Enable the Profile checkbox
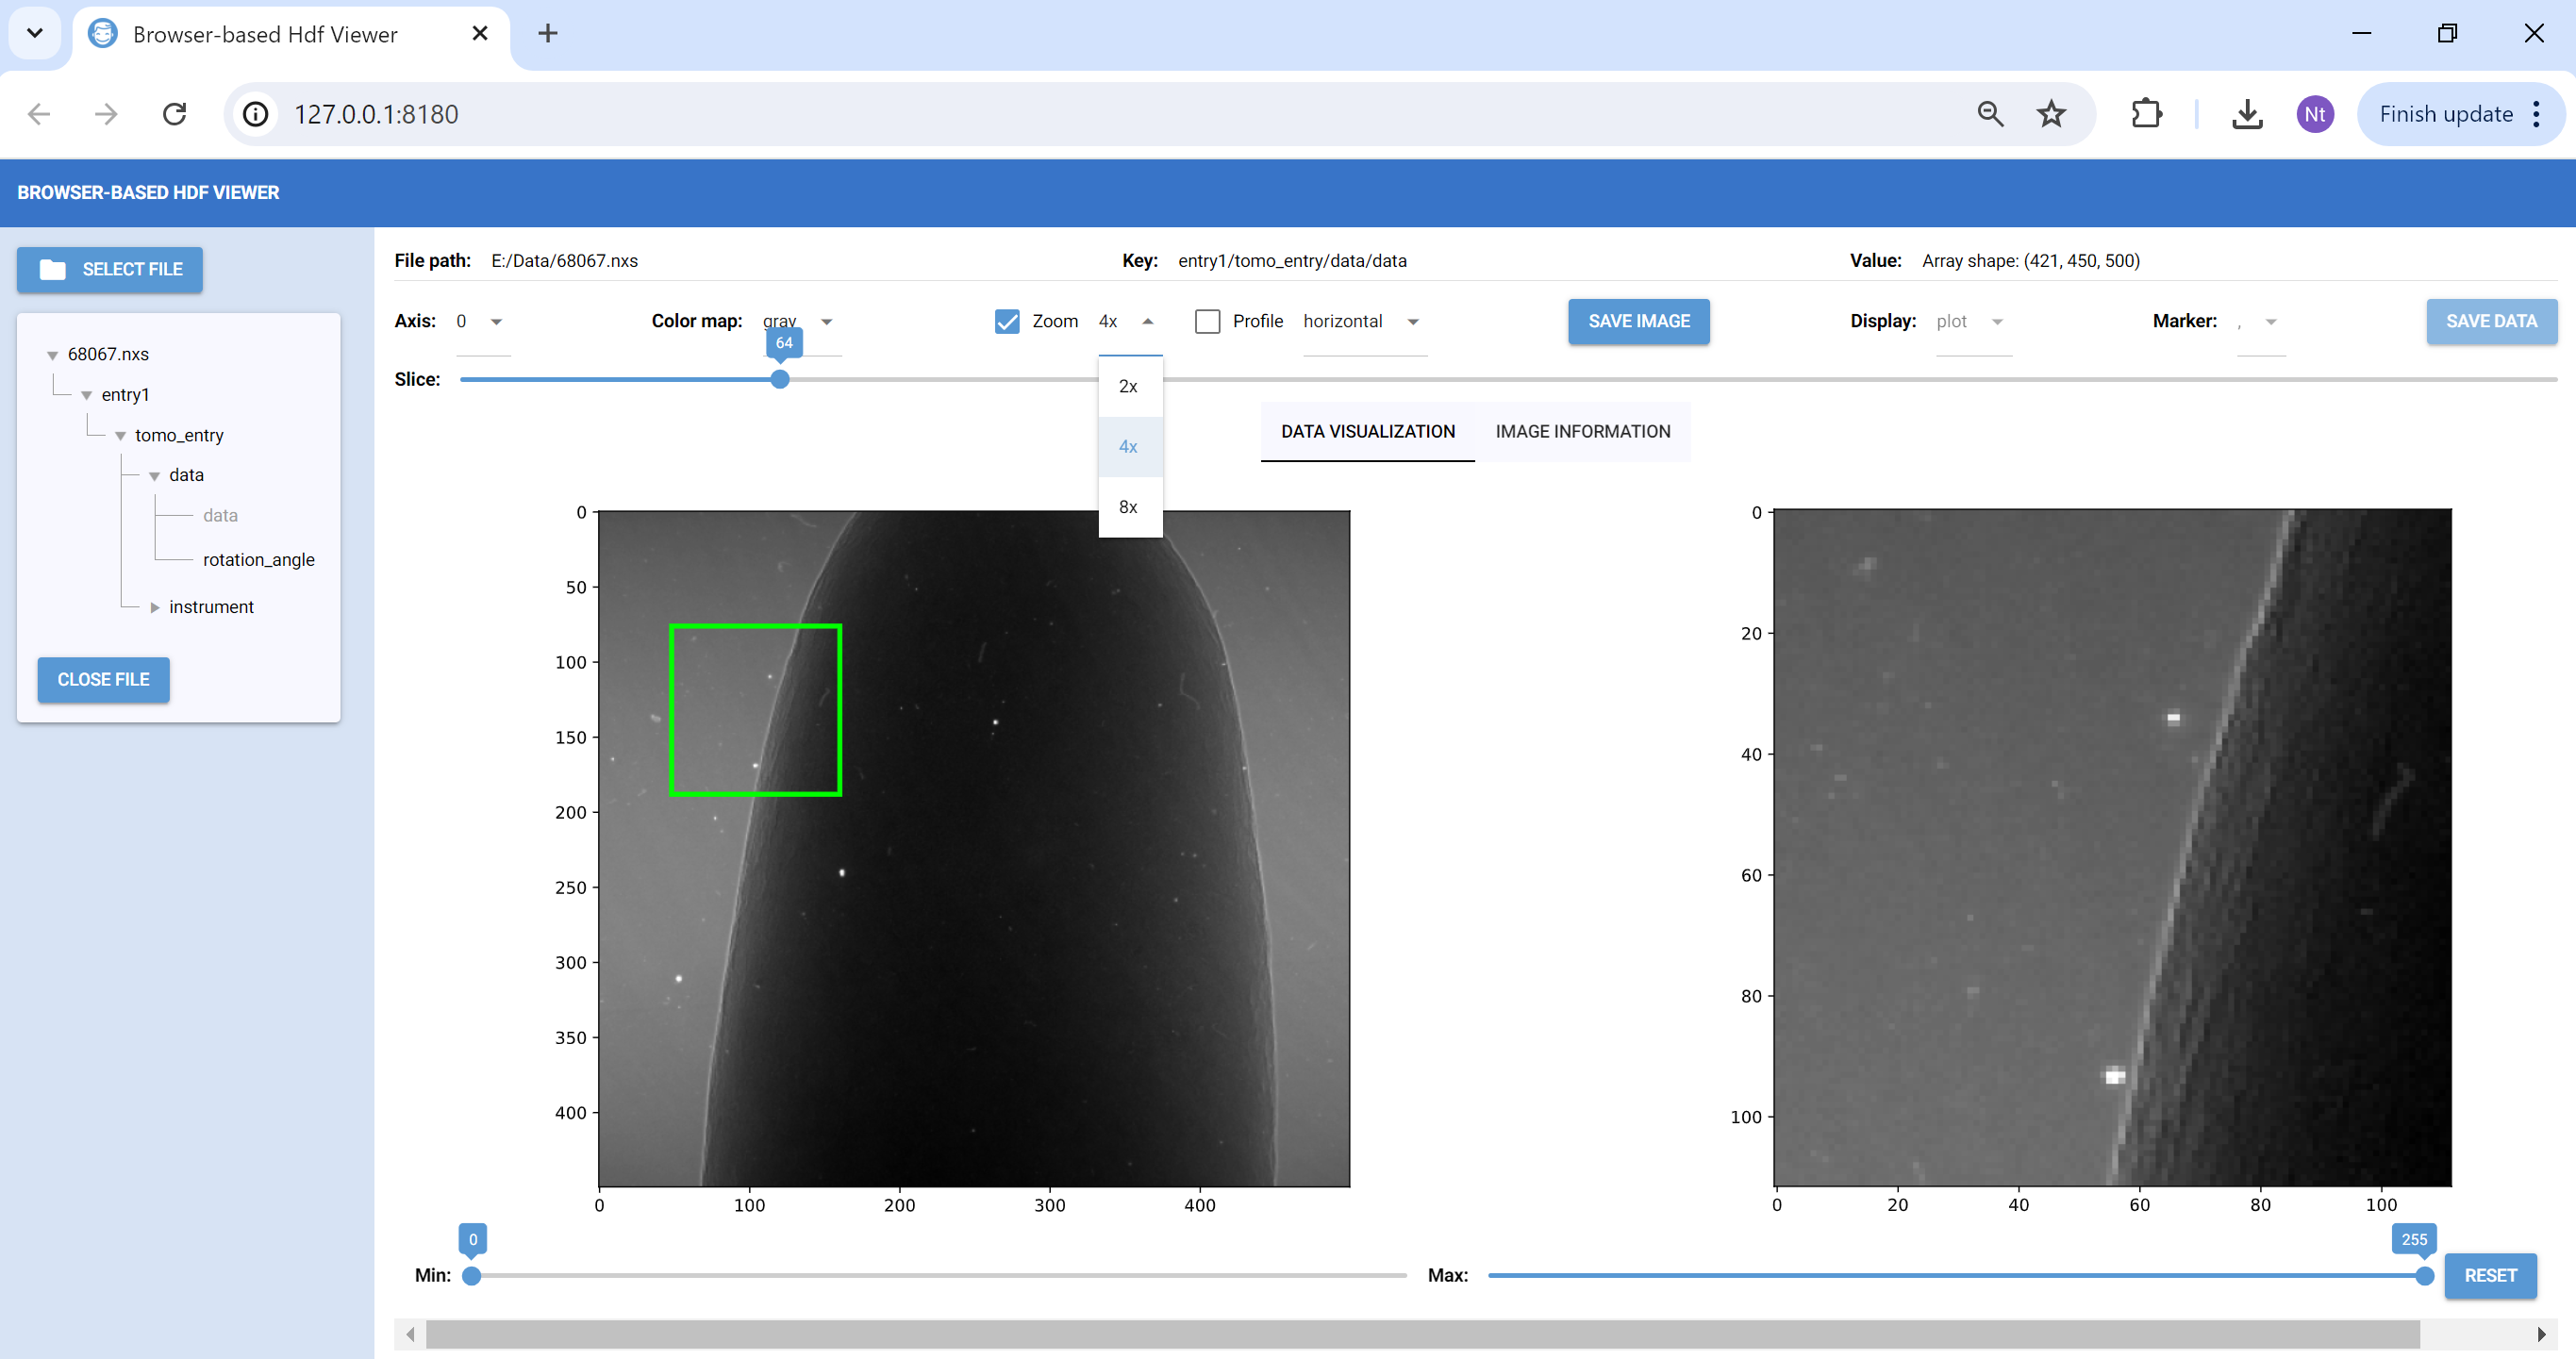2576x1359 pixels. [1208, 321]
